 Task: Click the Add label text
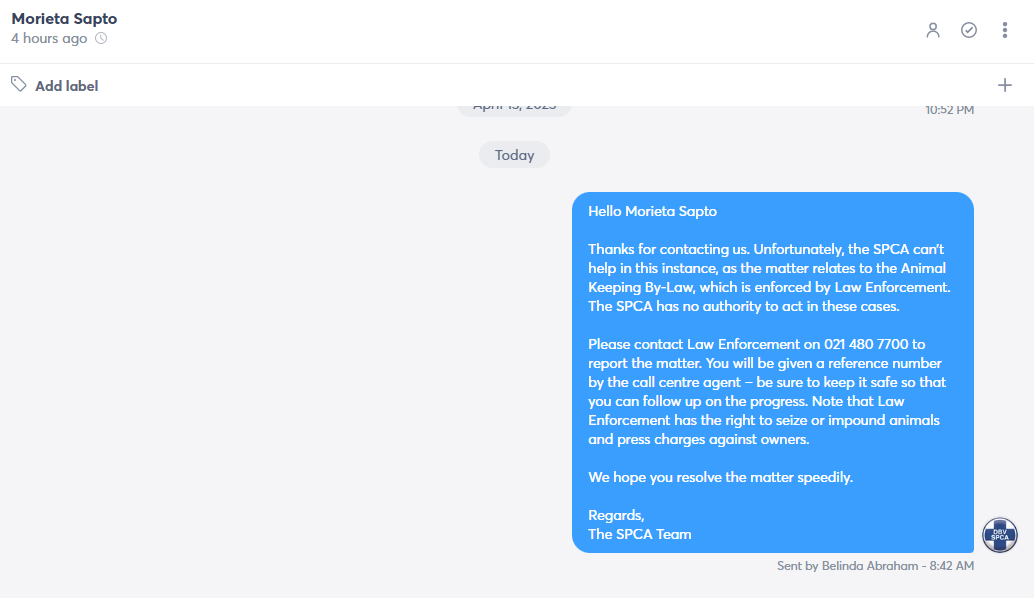pyautogui.click(x=67, y=86)
